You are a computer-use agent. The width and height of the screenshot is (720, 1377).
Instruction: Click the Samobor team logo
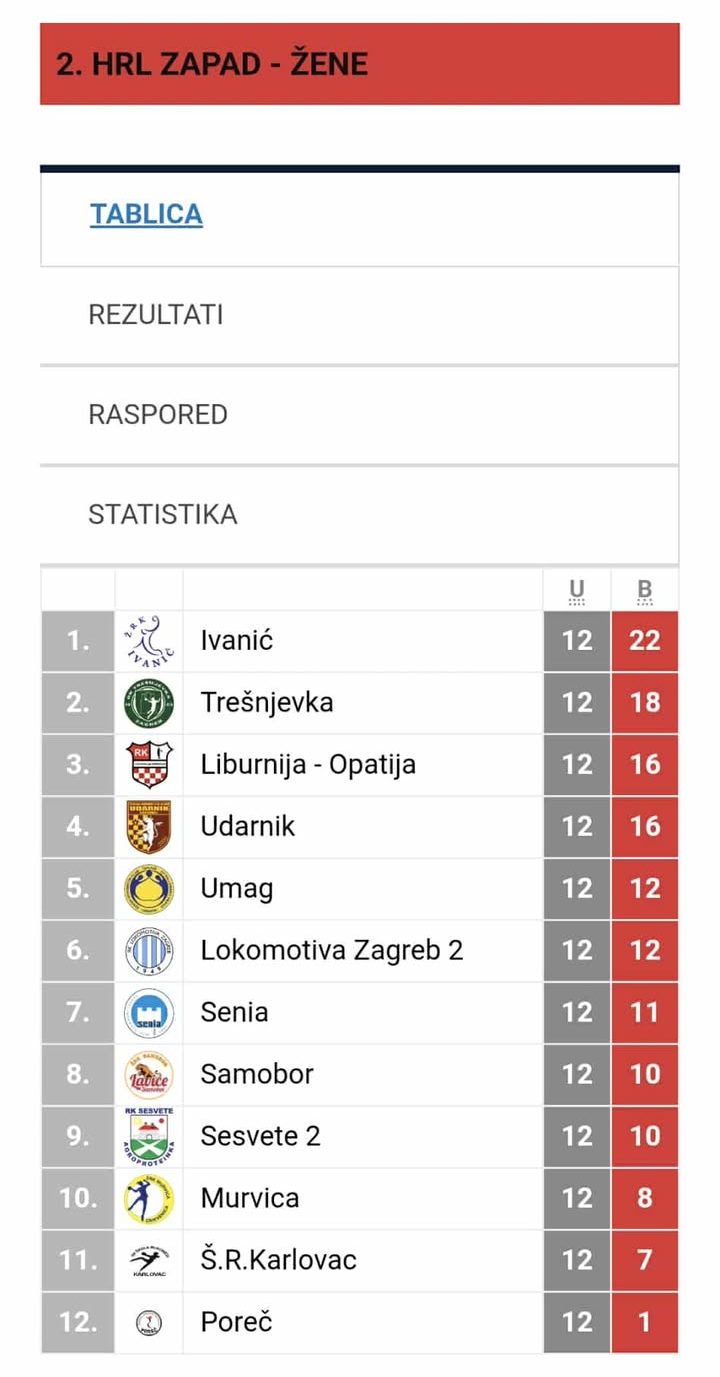149,1075
